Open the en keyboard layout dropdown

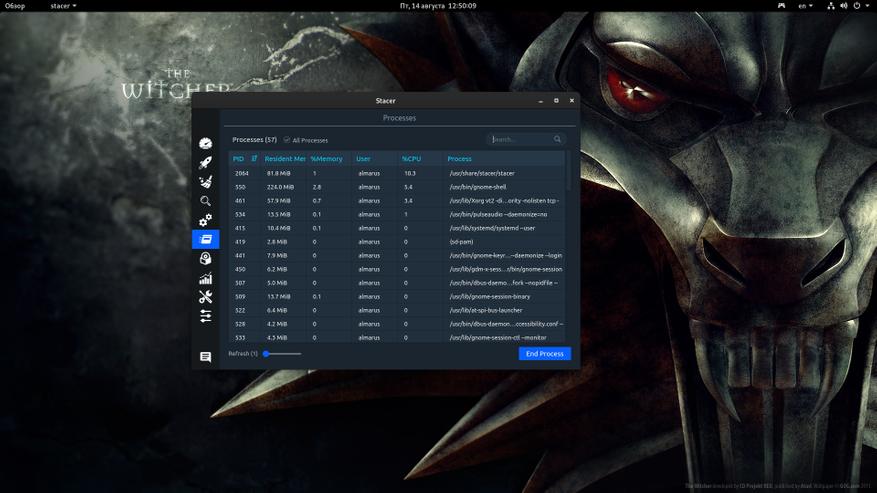805,6
